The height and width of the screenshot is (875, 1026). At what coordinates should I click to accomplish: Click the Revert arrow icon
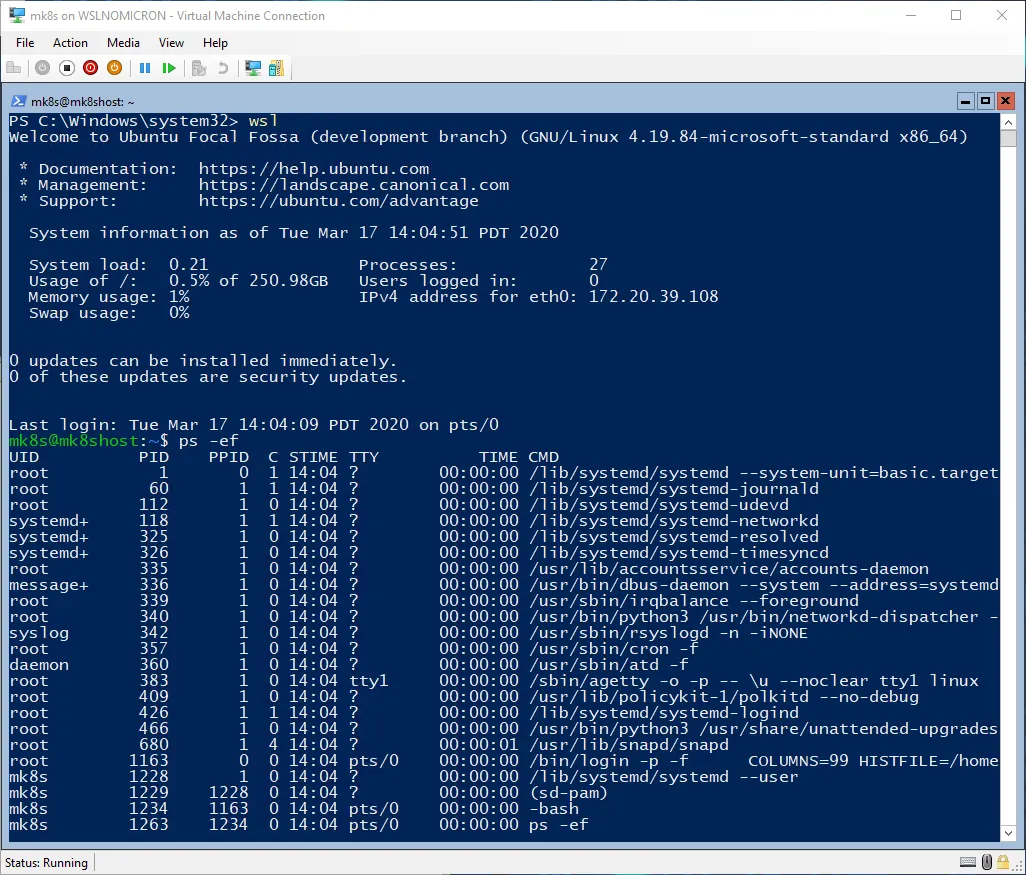pos(222,68)
